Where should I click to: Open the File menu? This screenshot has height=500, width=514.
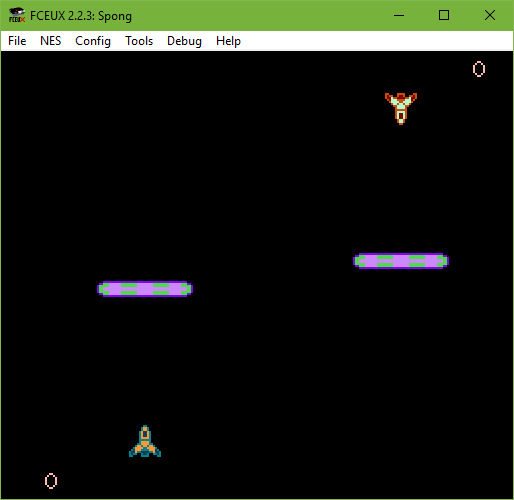click(17, 41)
